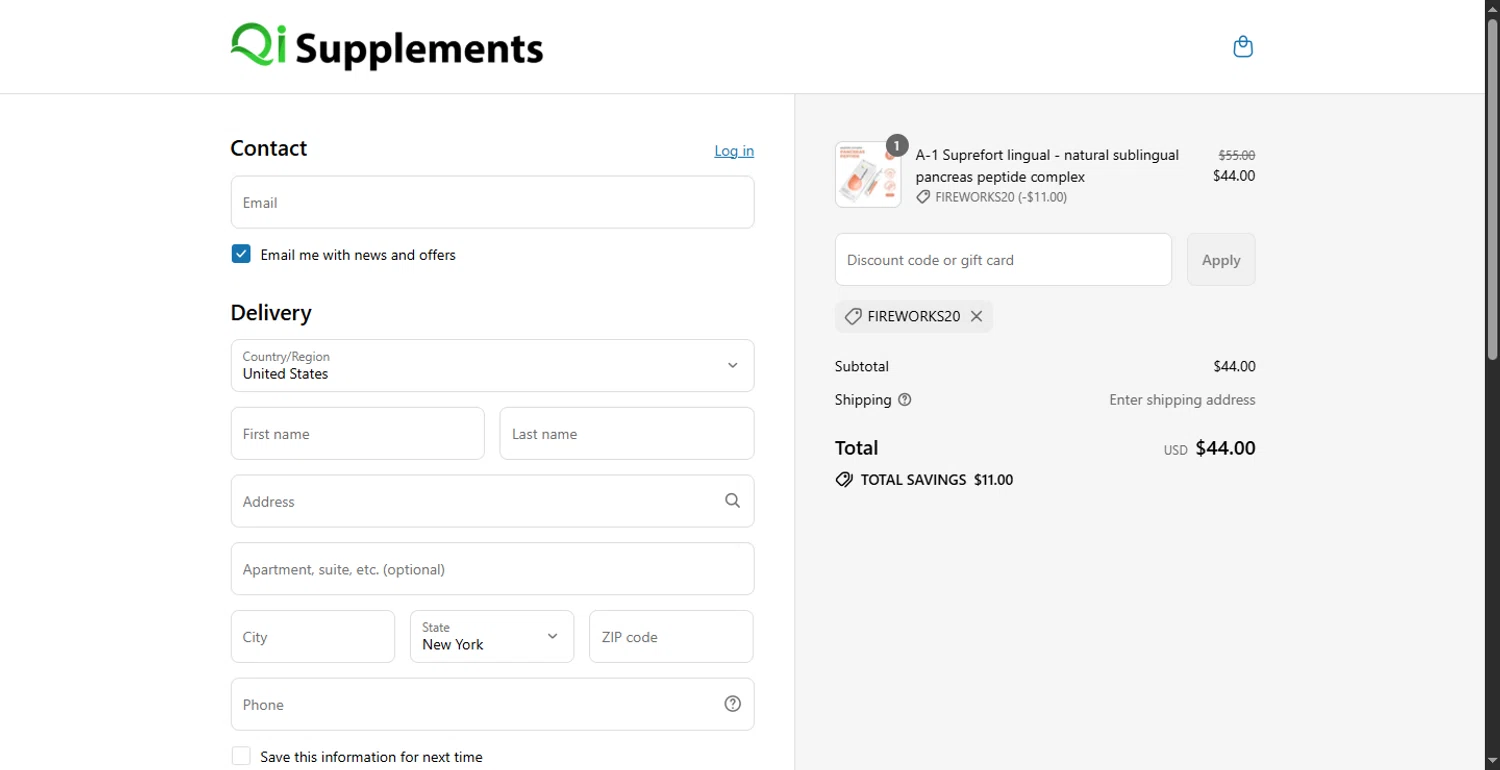The image size is (1500, 770).
Task: Click the Contact section heading
Action: point(268,148)
